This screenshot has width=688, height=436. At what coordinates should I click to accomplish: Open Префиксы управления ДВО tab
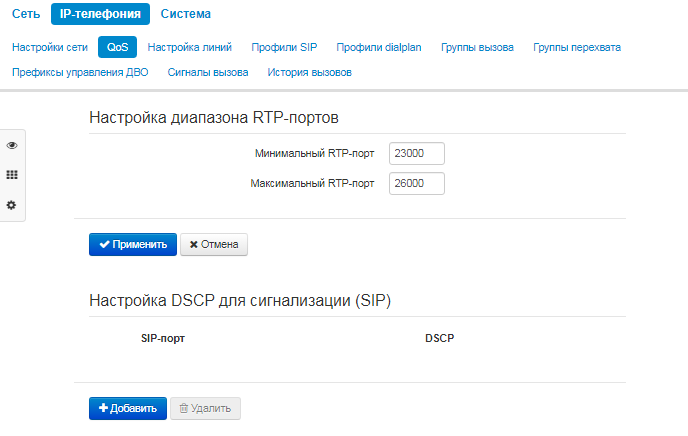tap(80, 73)
